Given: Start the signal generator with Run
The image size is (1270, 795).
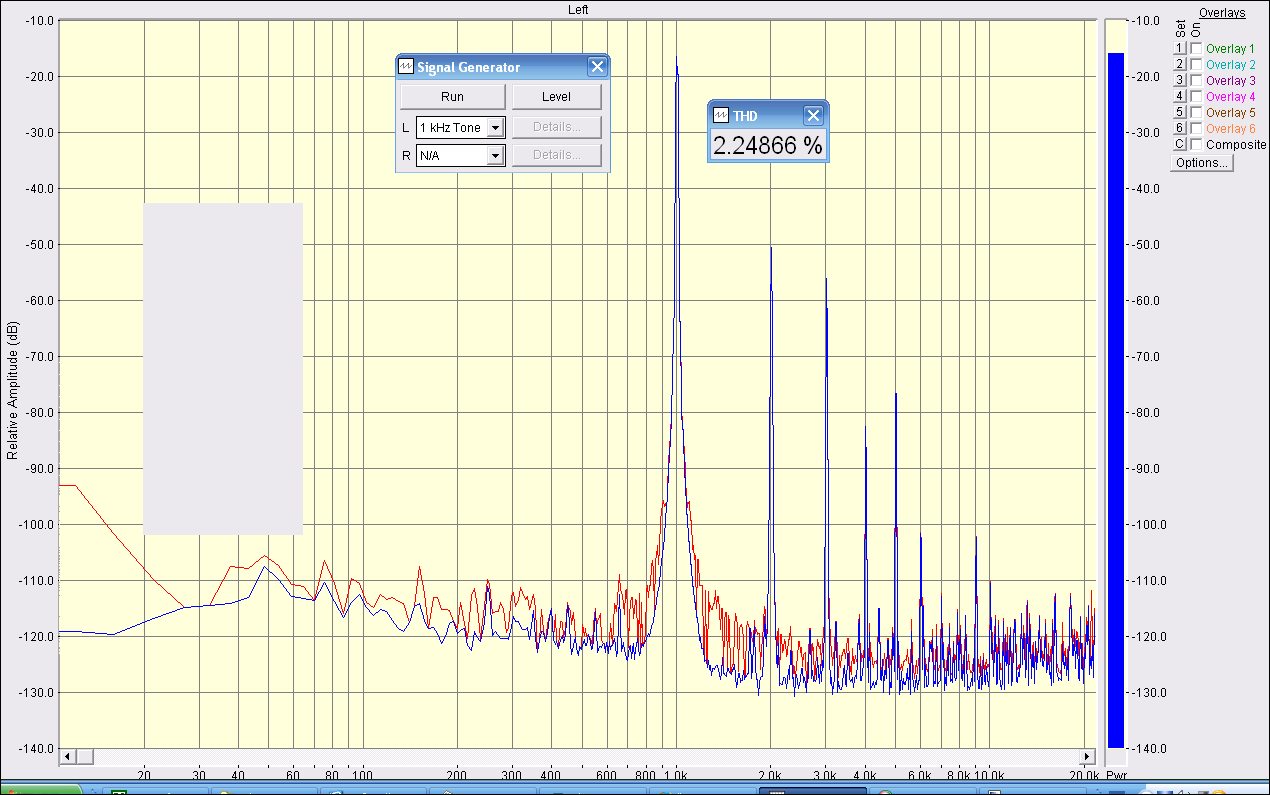Looking at the screenshot, I should 452,97.
